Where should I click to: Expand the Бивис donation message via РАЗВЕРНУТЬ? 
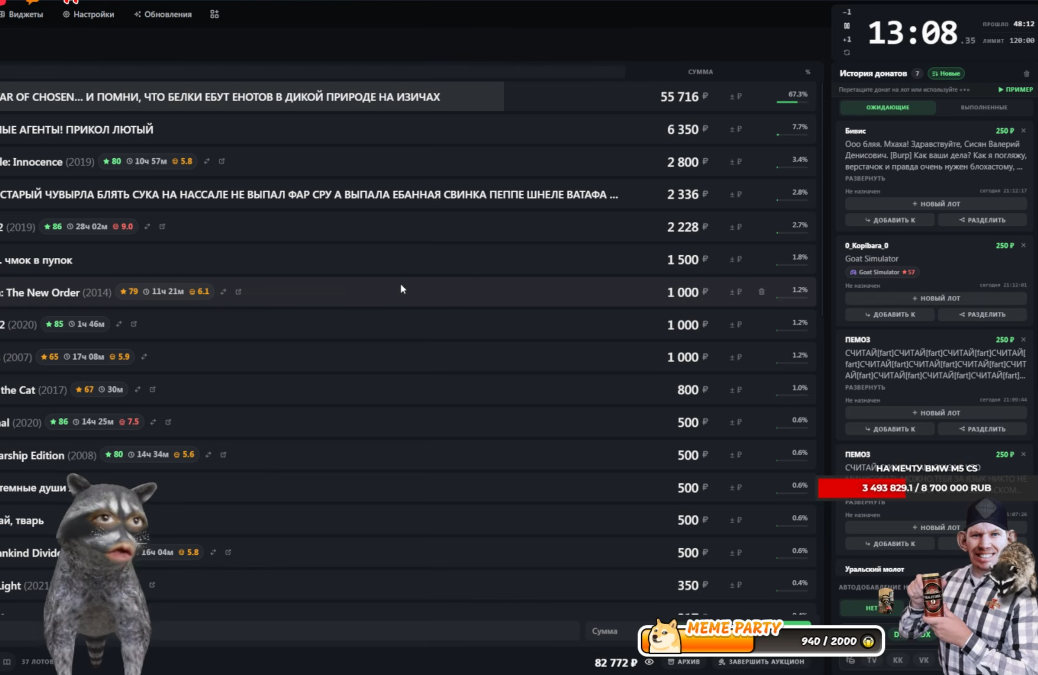865,179
